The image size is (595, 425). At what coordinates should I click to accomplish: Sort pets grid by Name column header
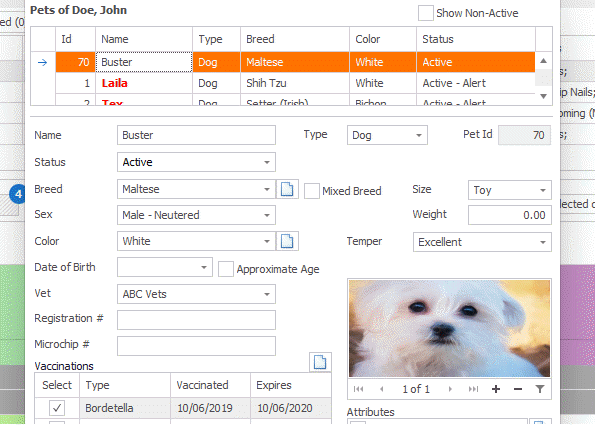click(144, 39)
